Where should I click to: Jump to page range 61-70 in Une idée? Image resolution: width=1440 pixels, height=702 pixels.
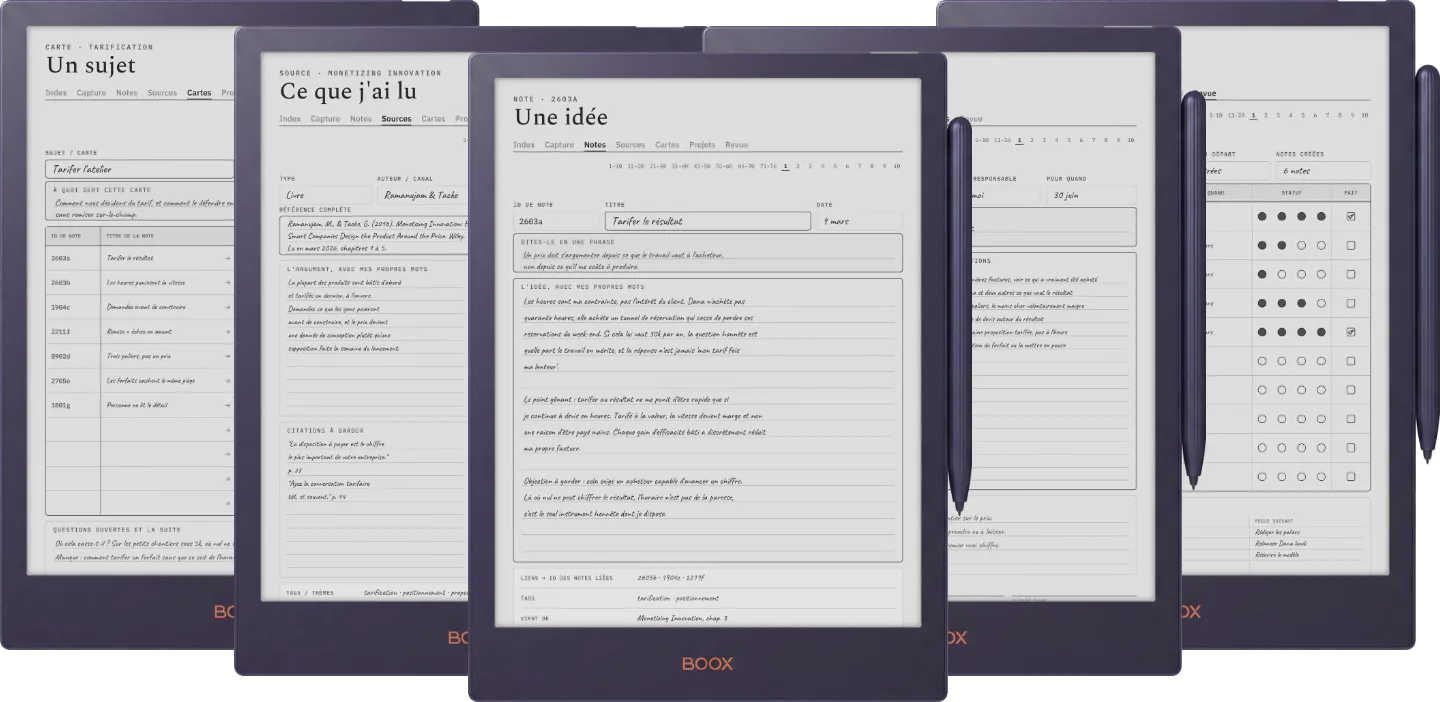746,166
